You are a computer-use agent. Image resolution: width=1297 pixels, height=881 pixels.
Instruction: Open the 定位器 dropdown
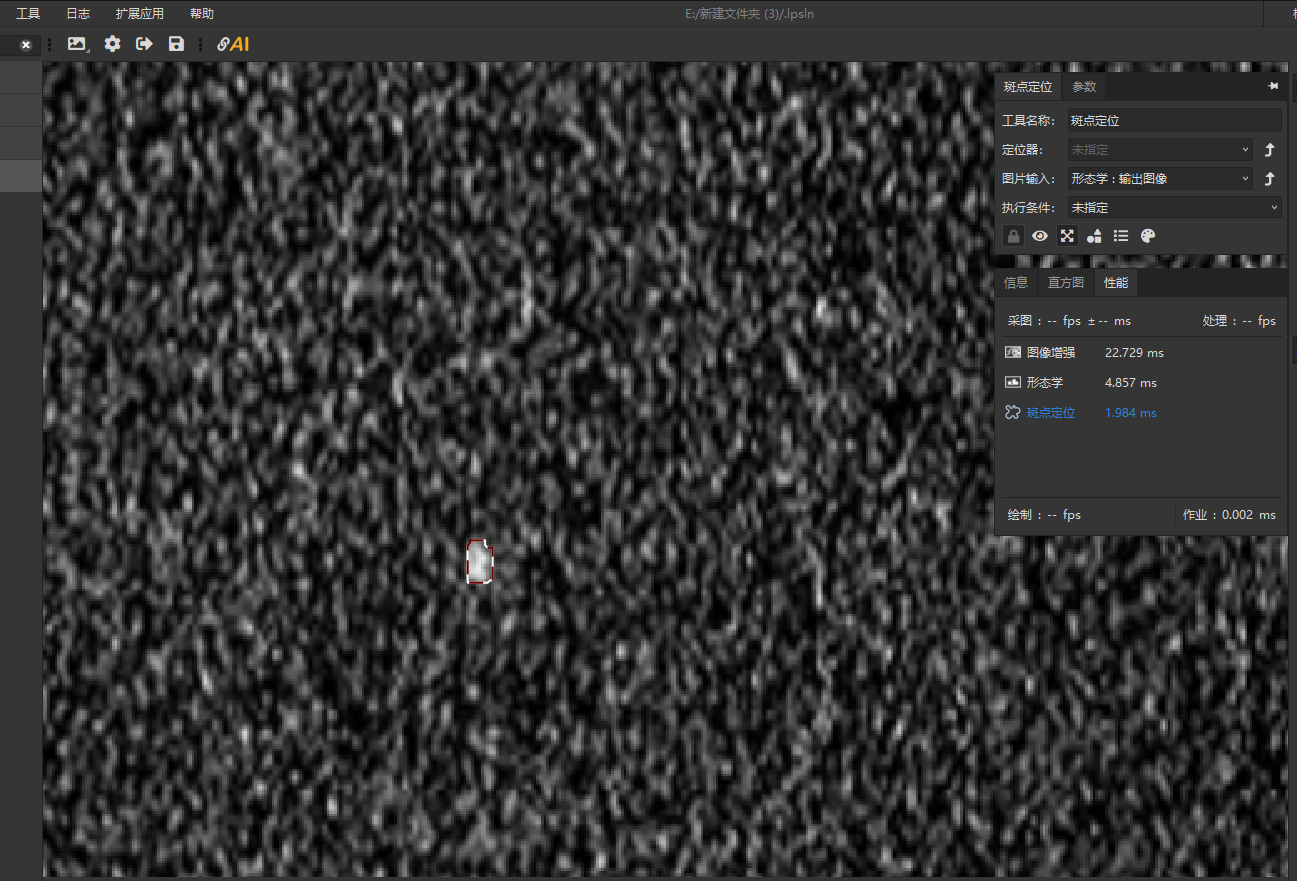point(1160,150)
